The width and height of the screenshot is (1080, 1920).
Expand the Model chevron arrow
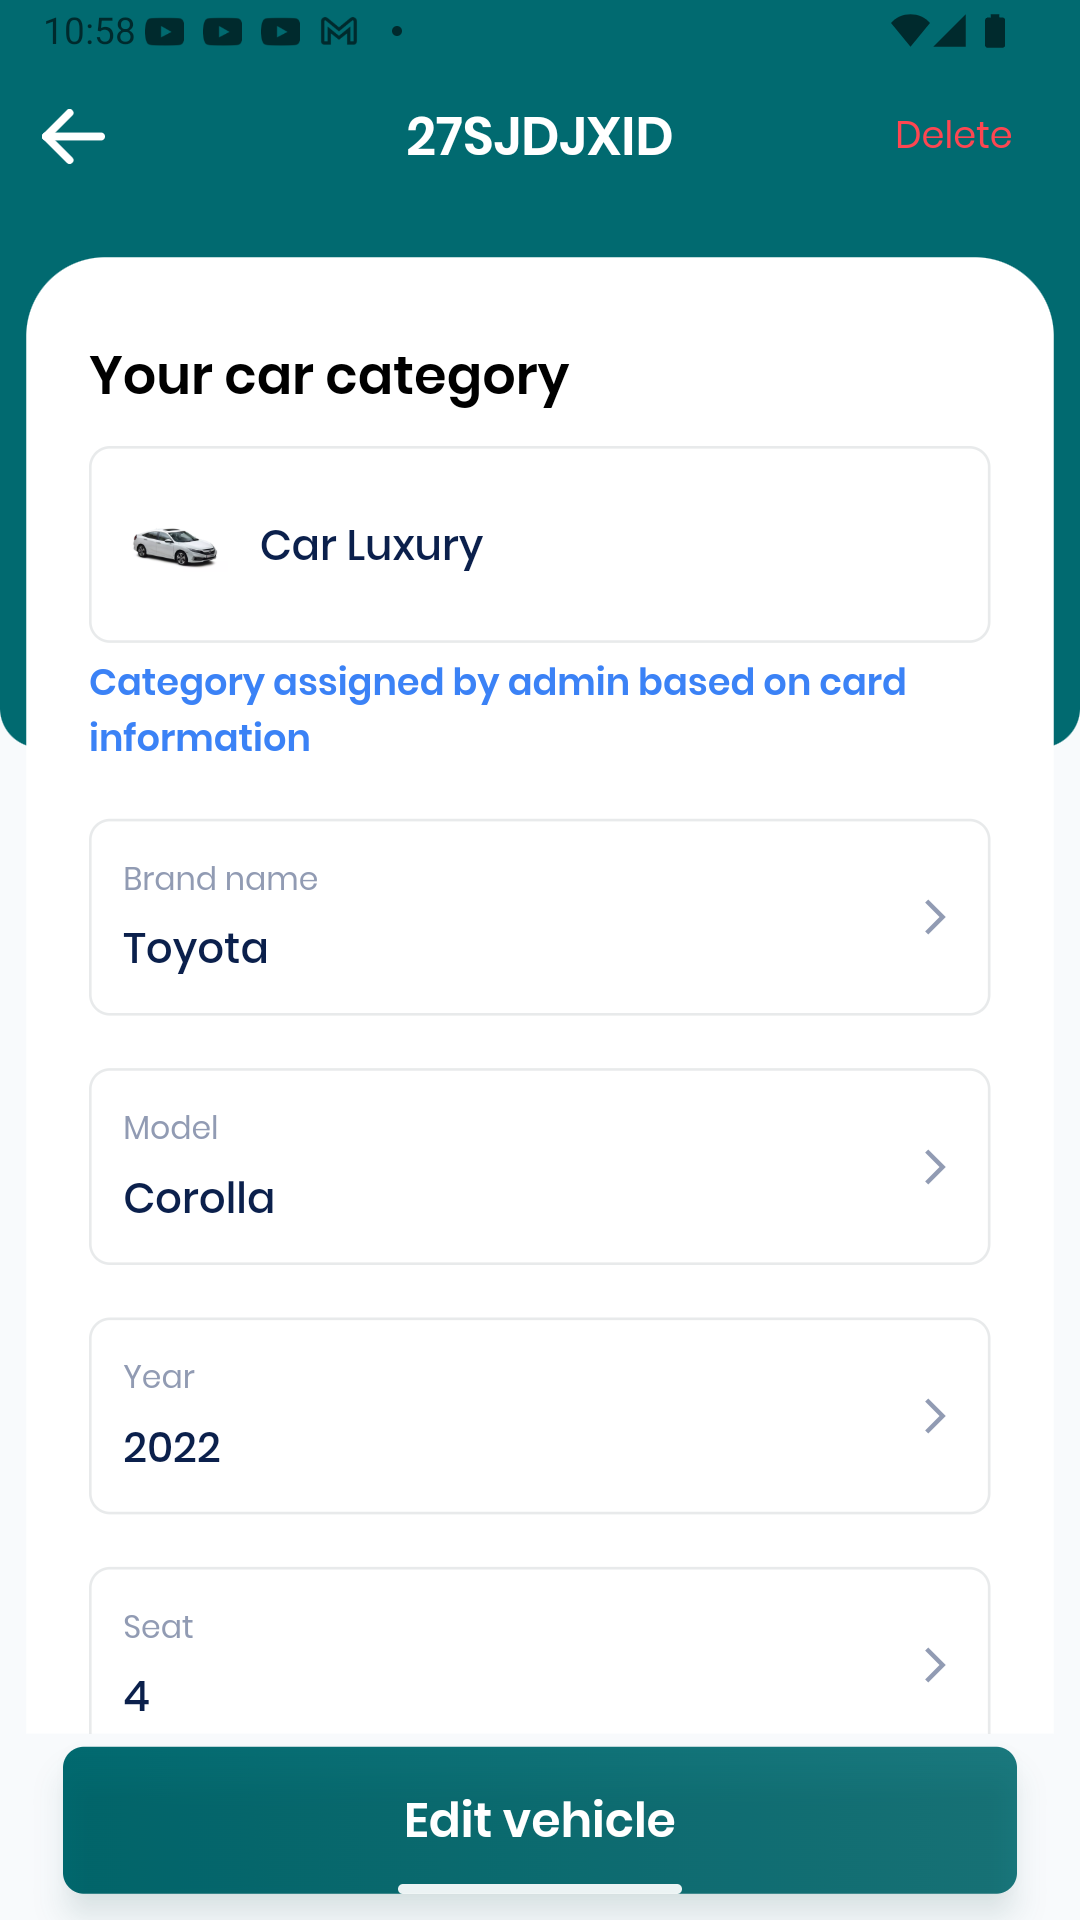[935, 1167]
